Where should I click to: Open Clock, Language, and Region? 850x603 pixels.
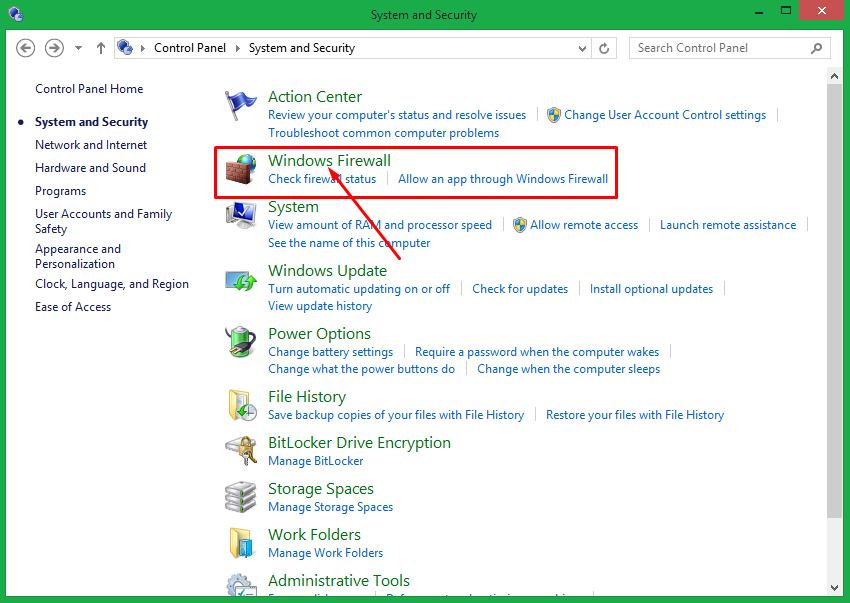point(112,284)
